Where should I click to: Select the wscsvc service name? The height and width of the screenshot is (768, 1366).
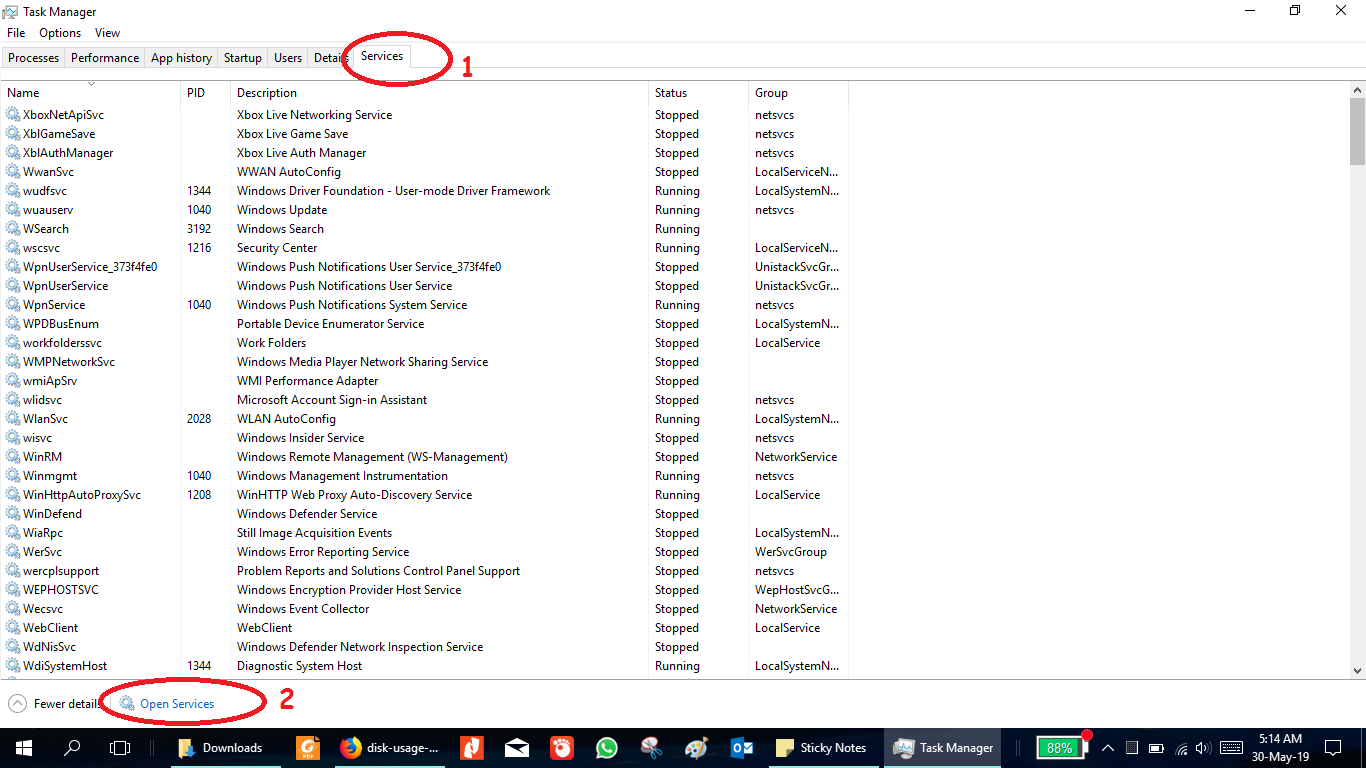click(41, 248)
